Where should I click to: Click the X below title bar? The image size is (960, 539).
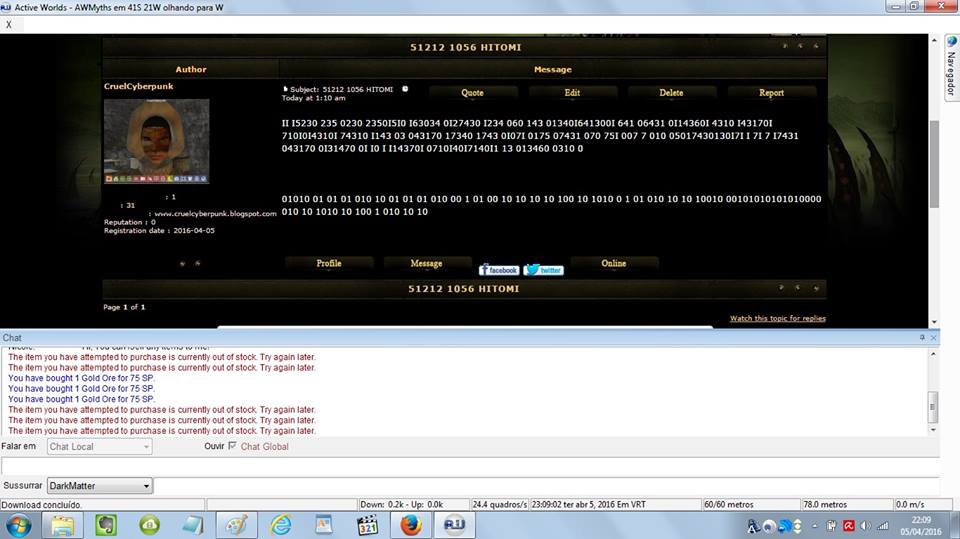pyautogui.click(x=9, y=24)
